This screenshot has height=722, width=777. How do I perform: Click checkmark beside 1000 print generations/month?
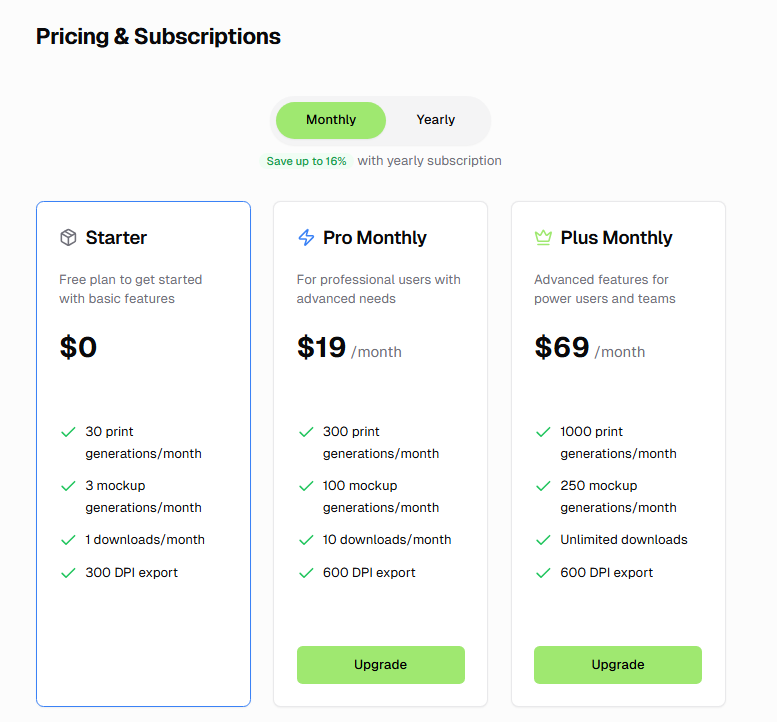(544, 432)
